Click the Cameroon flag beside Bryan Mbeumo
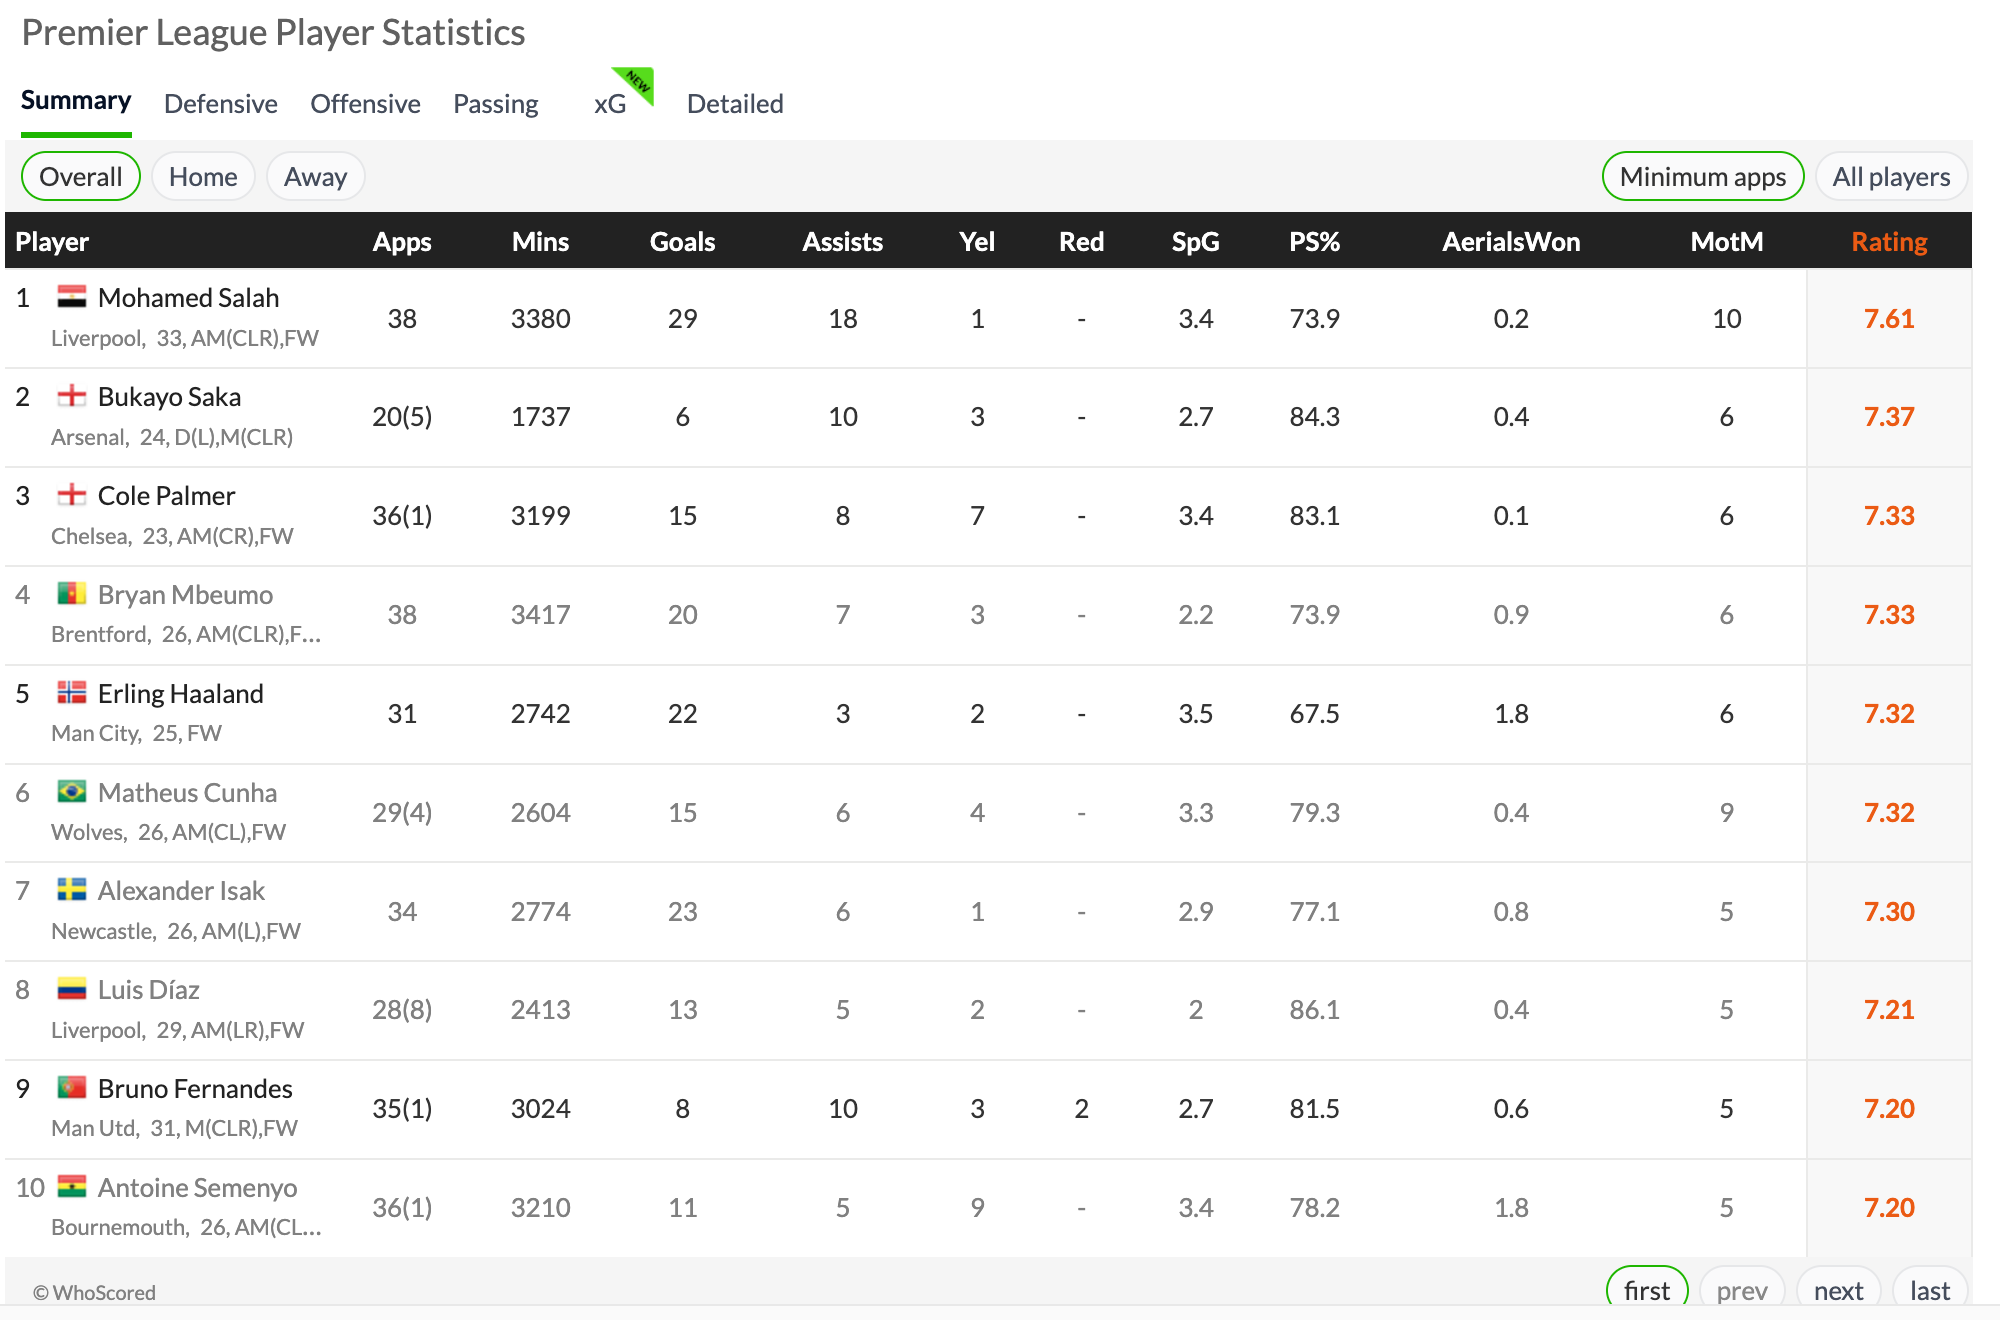Screen dimensions: 2000x1320 (x=71, y=594)
